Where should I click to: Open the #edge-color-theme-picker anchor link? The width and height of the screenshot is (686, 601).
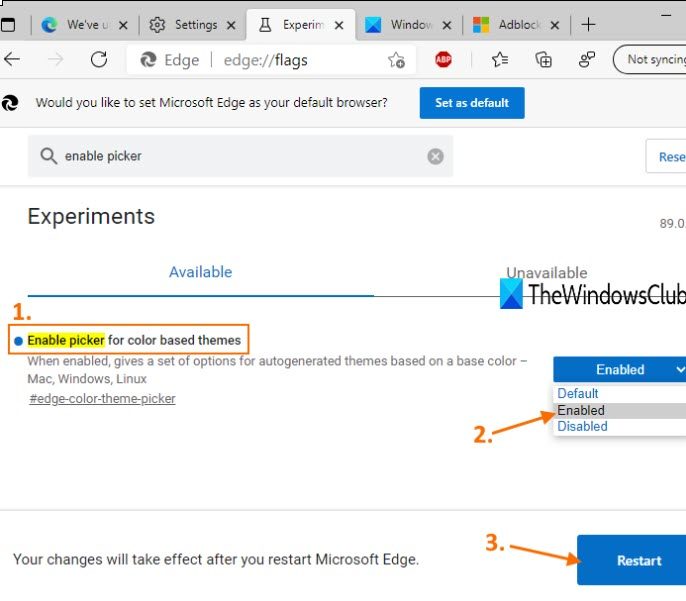102,398
